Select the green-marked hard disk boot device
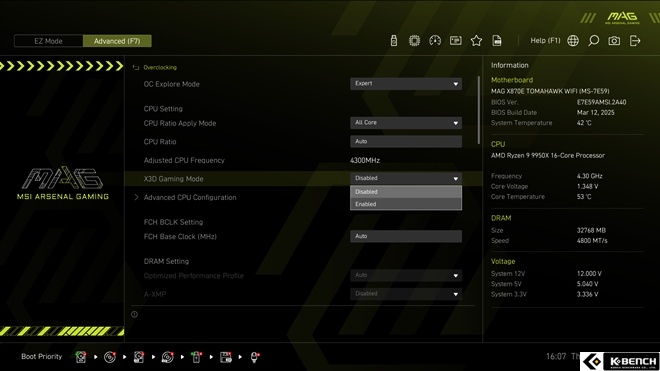The width and height of the screenshot is (660, 371). pos(81,357)
